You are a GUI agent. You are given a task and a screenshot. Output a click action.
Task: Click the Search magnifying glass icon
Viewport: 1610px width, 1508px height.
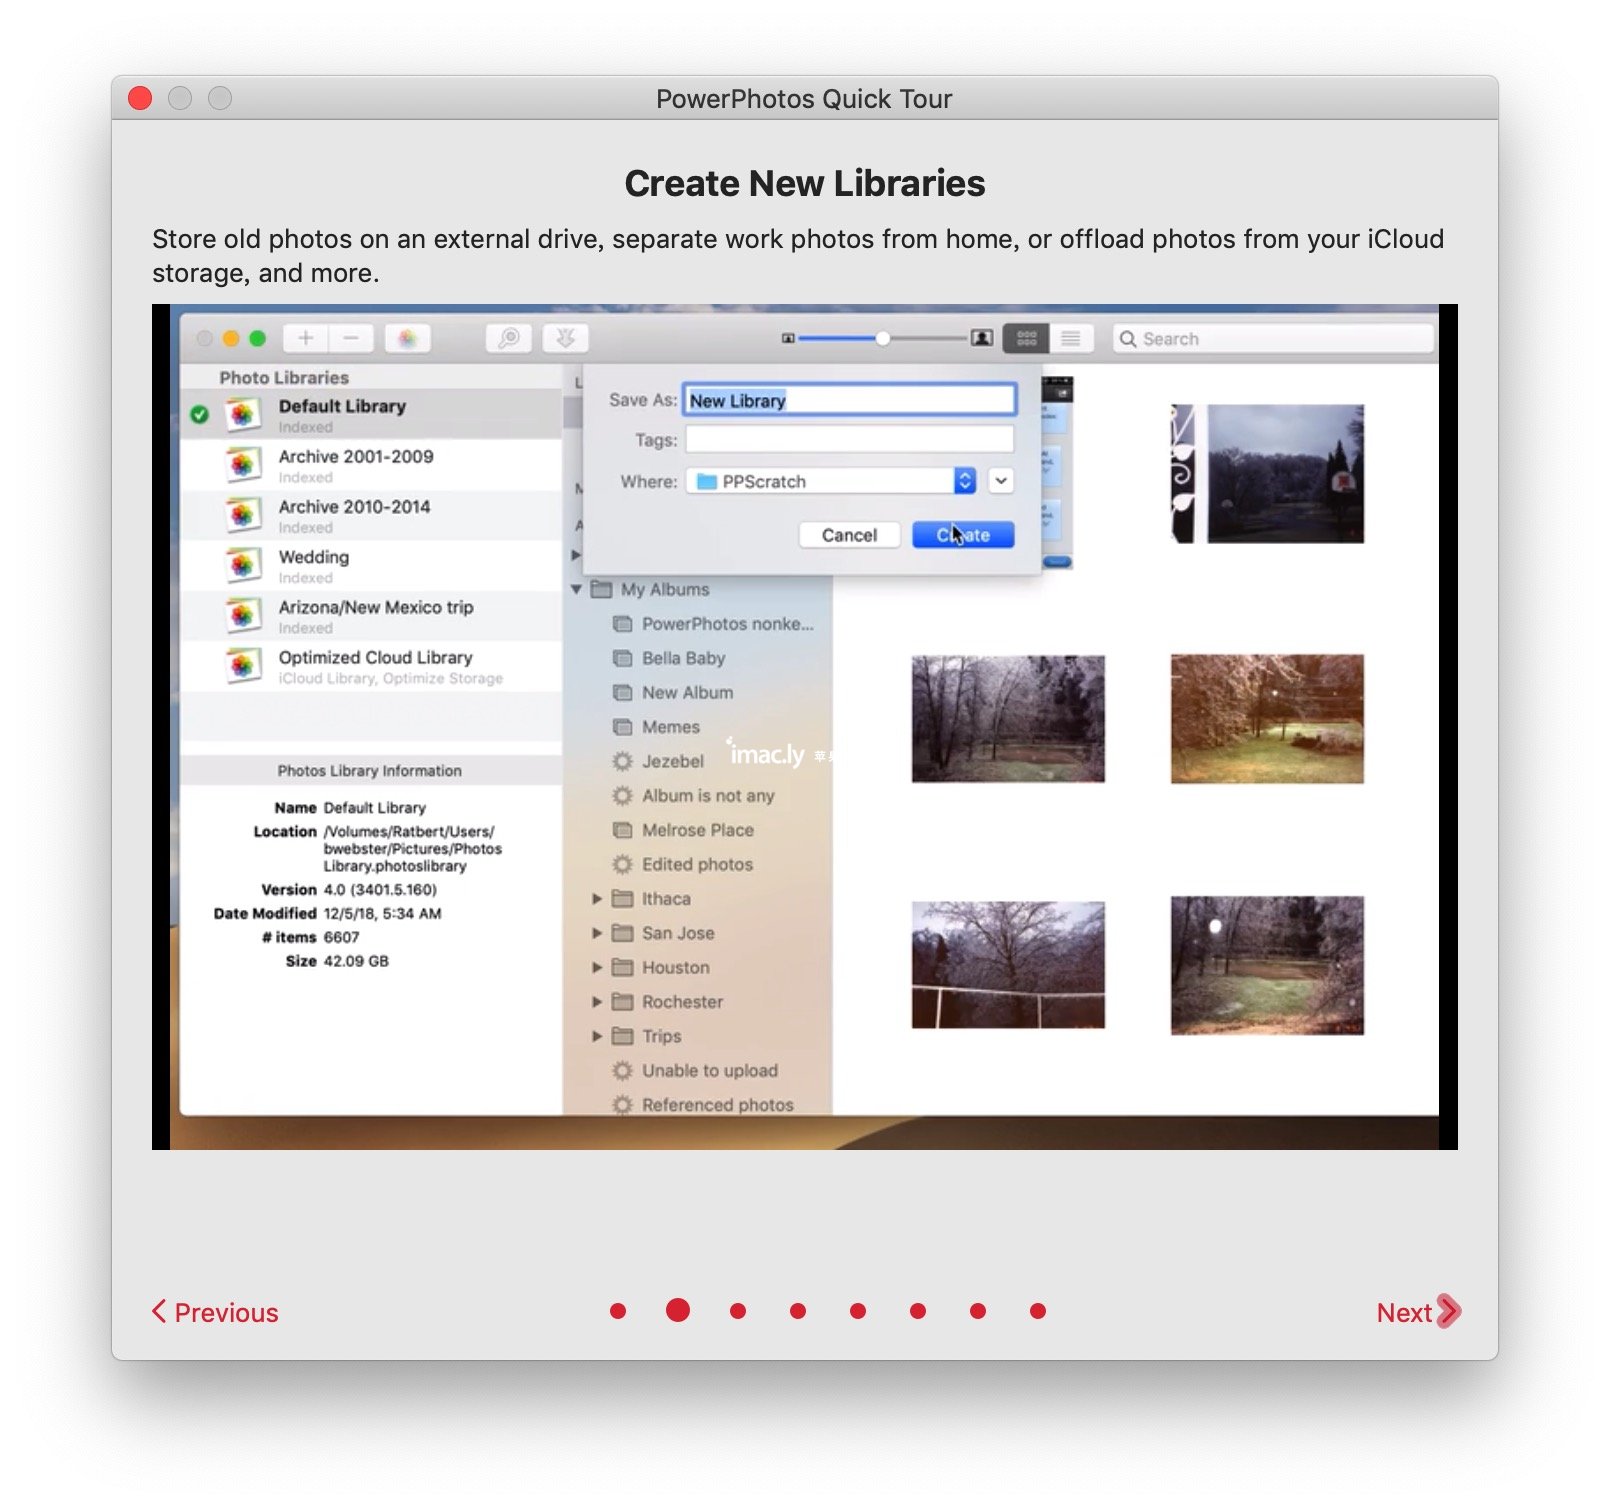[x=1128, y=339]
